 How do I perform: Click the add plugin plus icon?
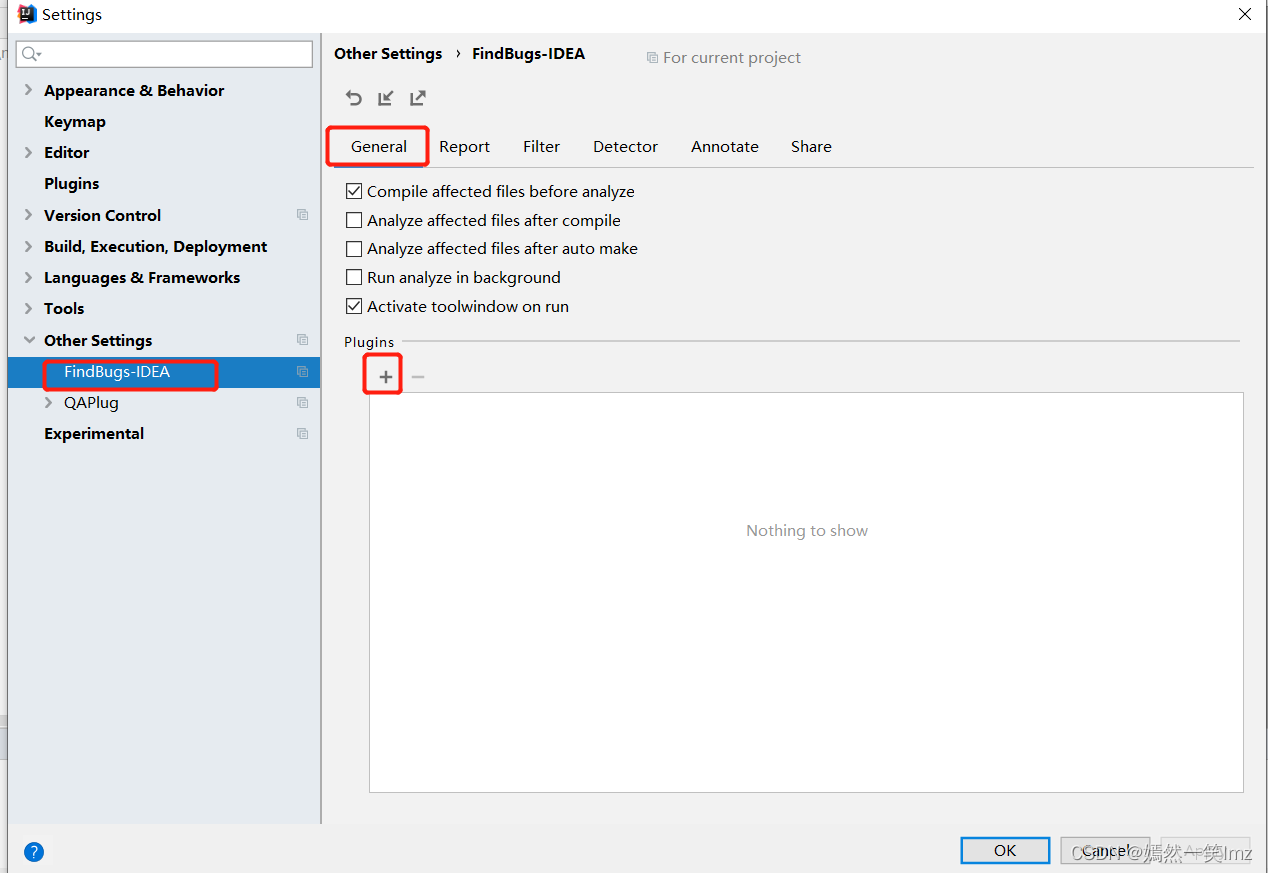click(383, 374)
